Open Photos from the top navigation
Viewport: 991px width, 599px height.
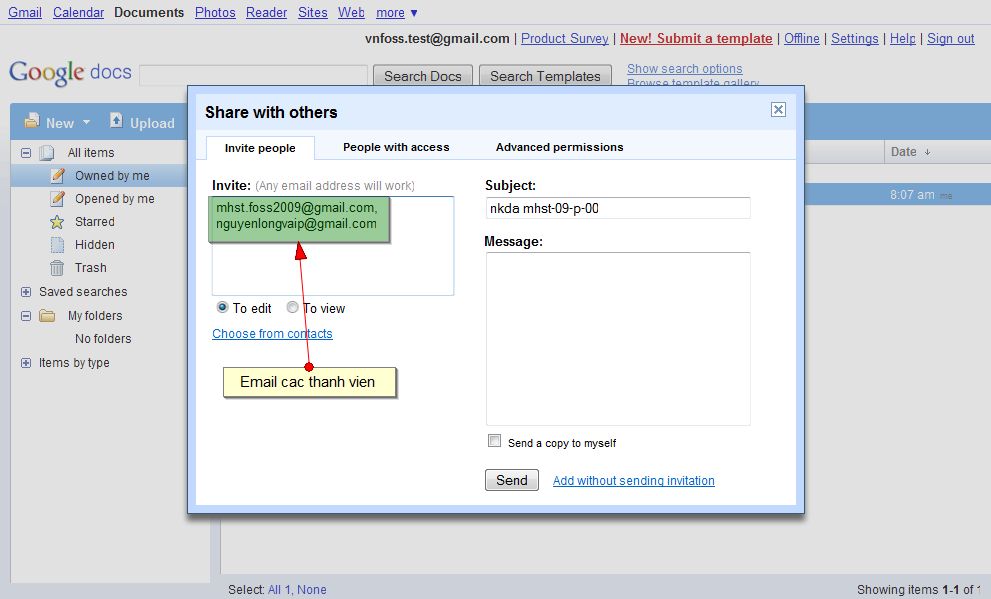pos(215,13)
